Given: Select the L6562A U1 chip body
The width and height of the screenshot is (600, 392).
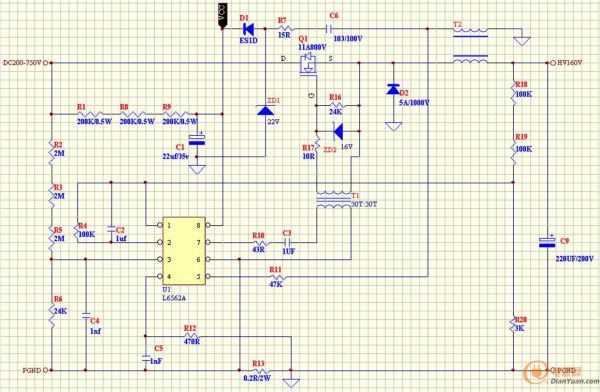Looking at the screenshot, I should 184,251.
